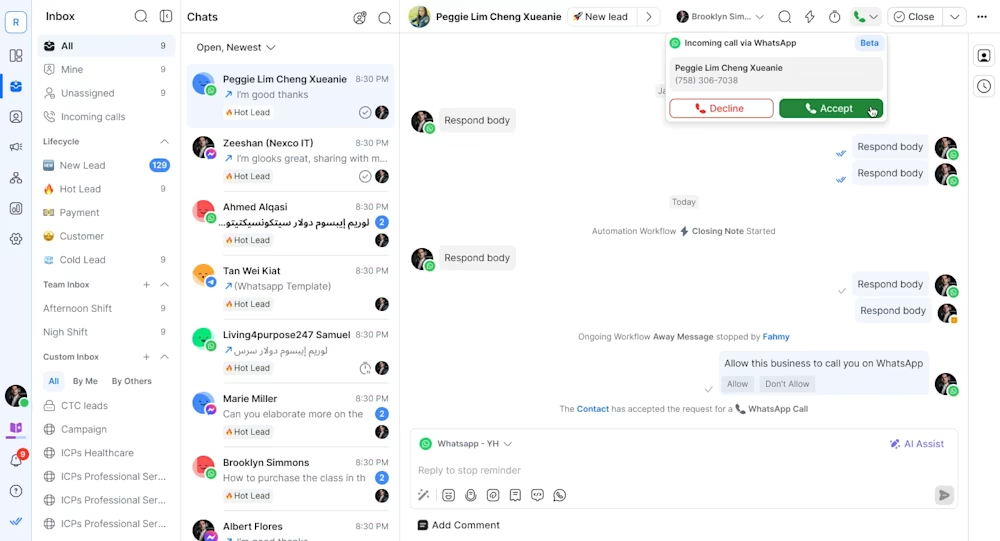Click the snippets icon in composer

[x=515, y=495]
